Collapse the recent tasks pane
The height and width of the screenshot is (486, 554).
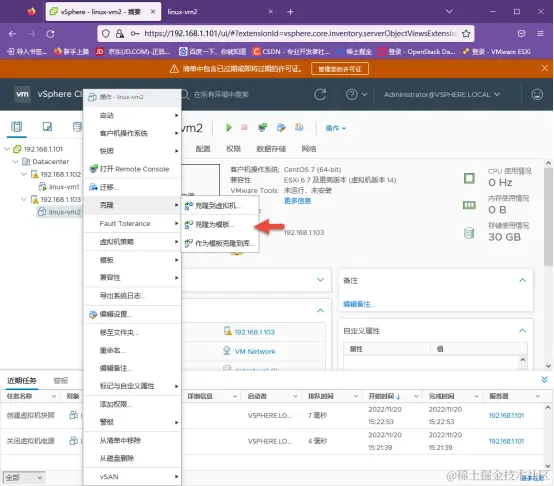(544, 379)
